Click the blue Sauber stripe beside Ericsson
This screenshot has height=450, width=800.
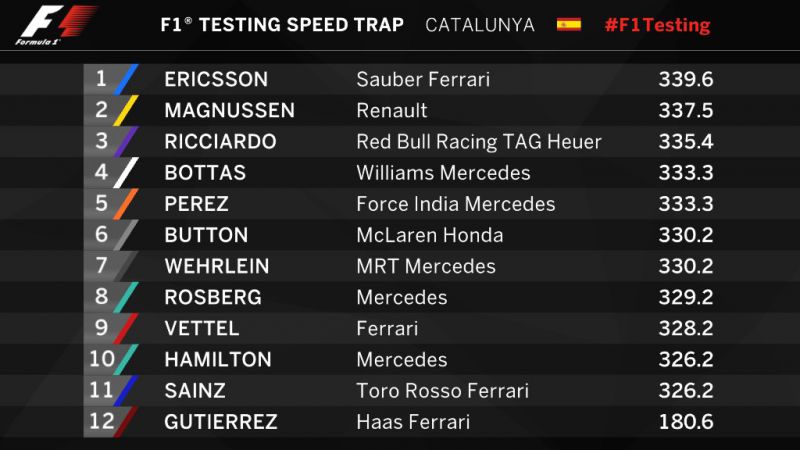(126, 79)
